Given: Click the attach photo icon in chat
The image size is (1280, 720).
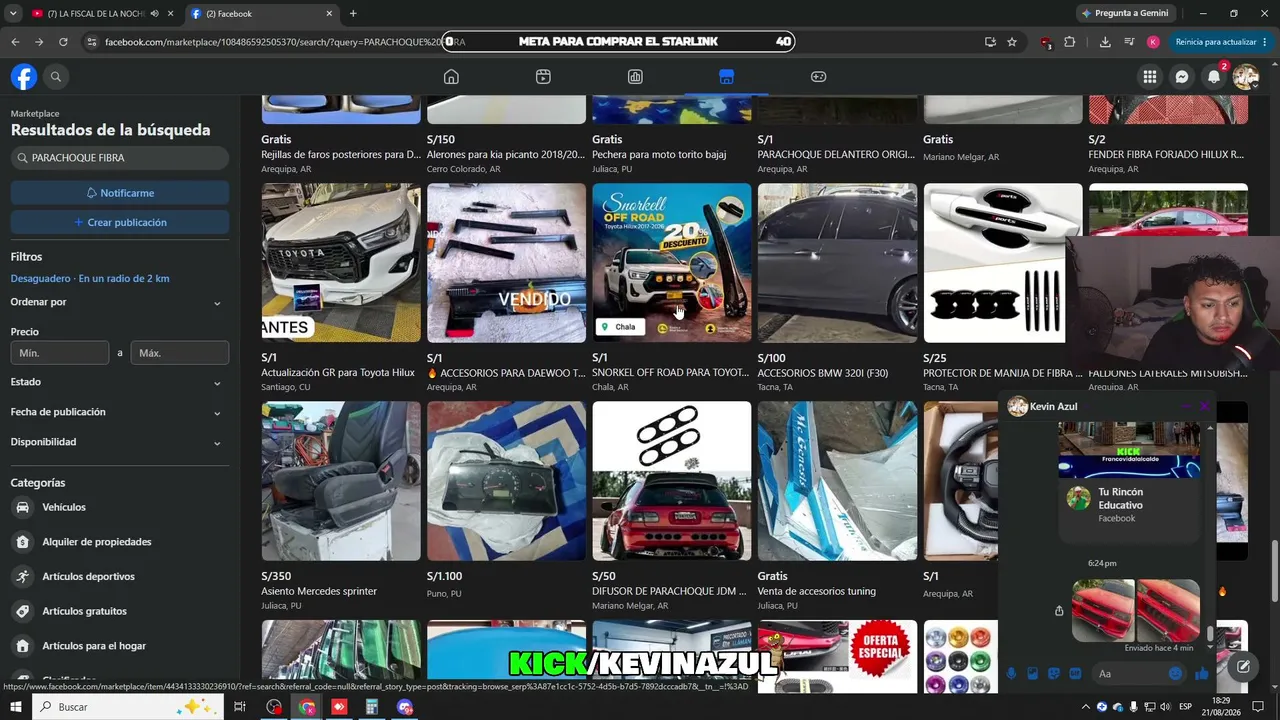Looking at the screenshot, I should (x=1032, y=674).
